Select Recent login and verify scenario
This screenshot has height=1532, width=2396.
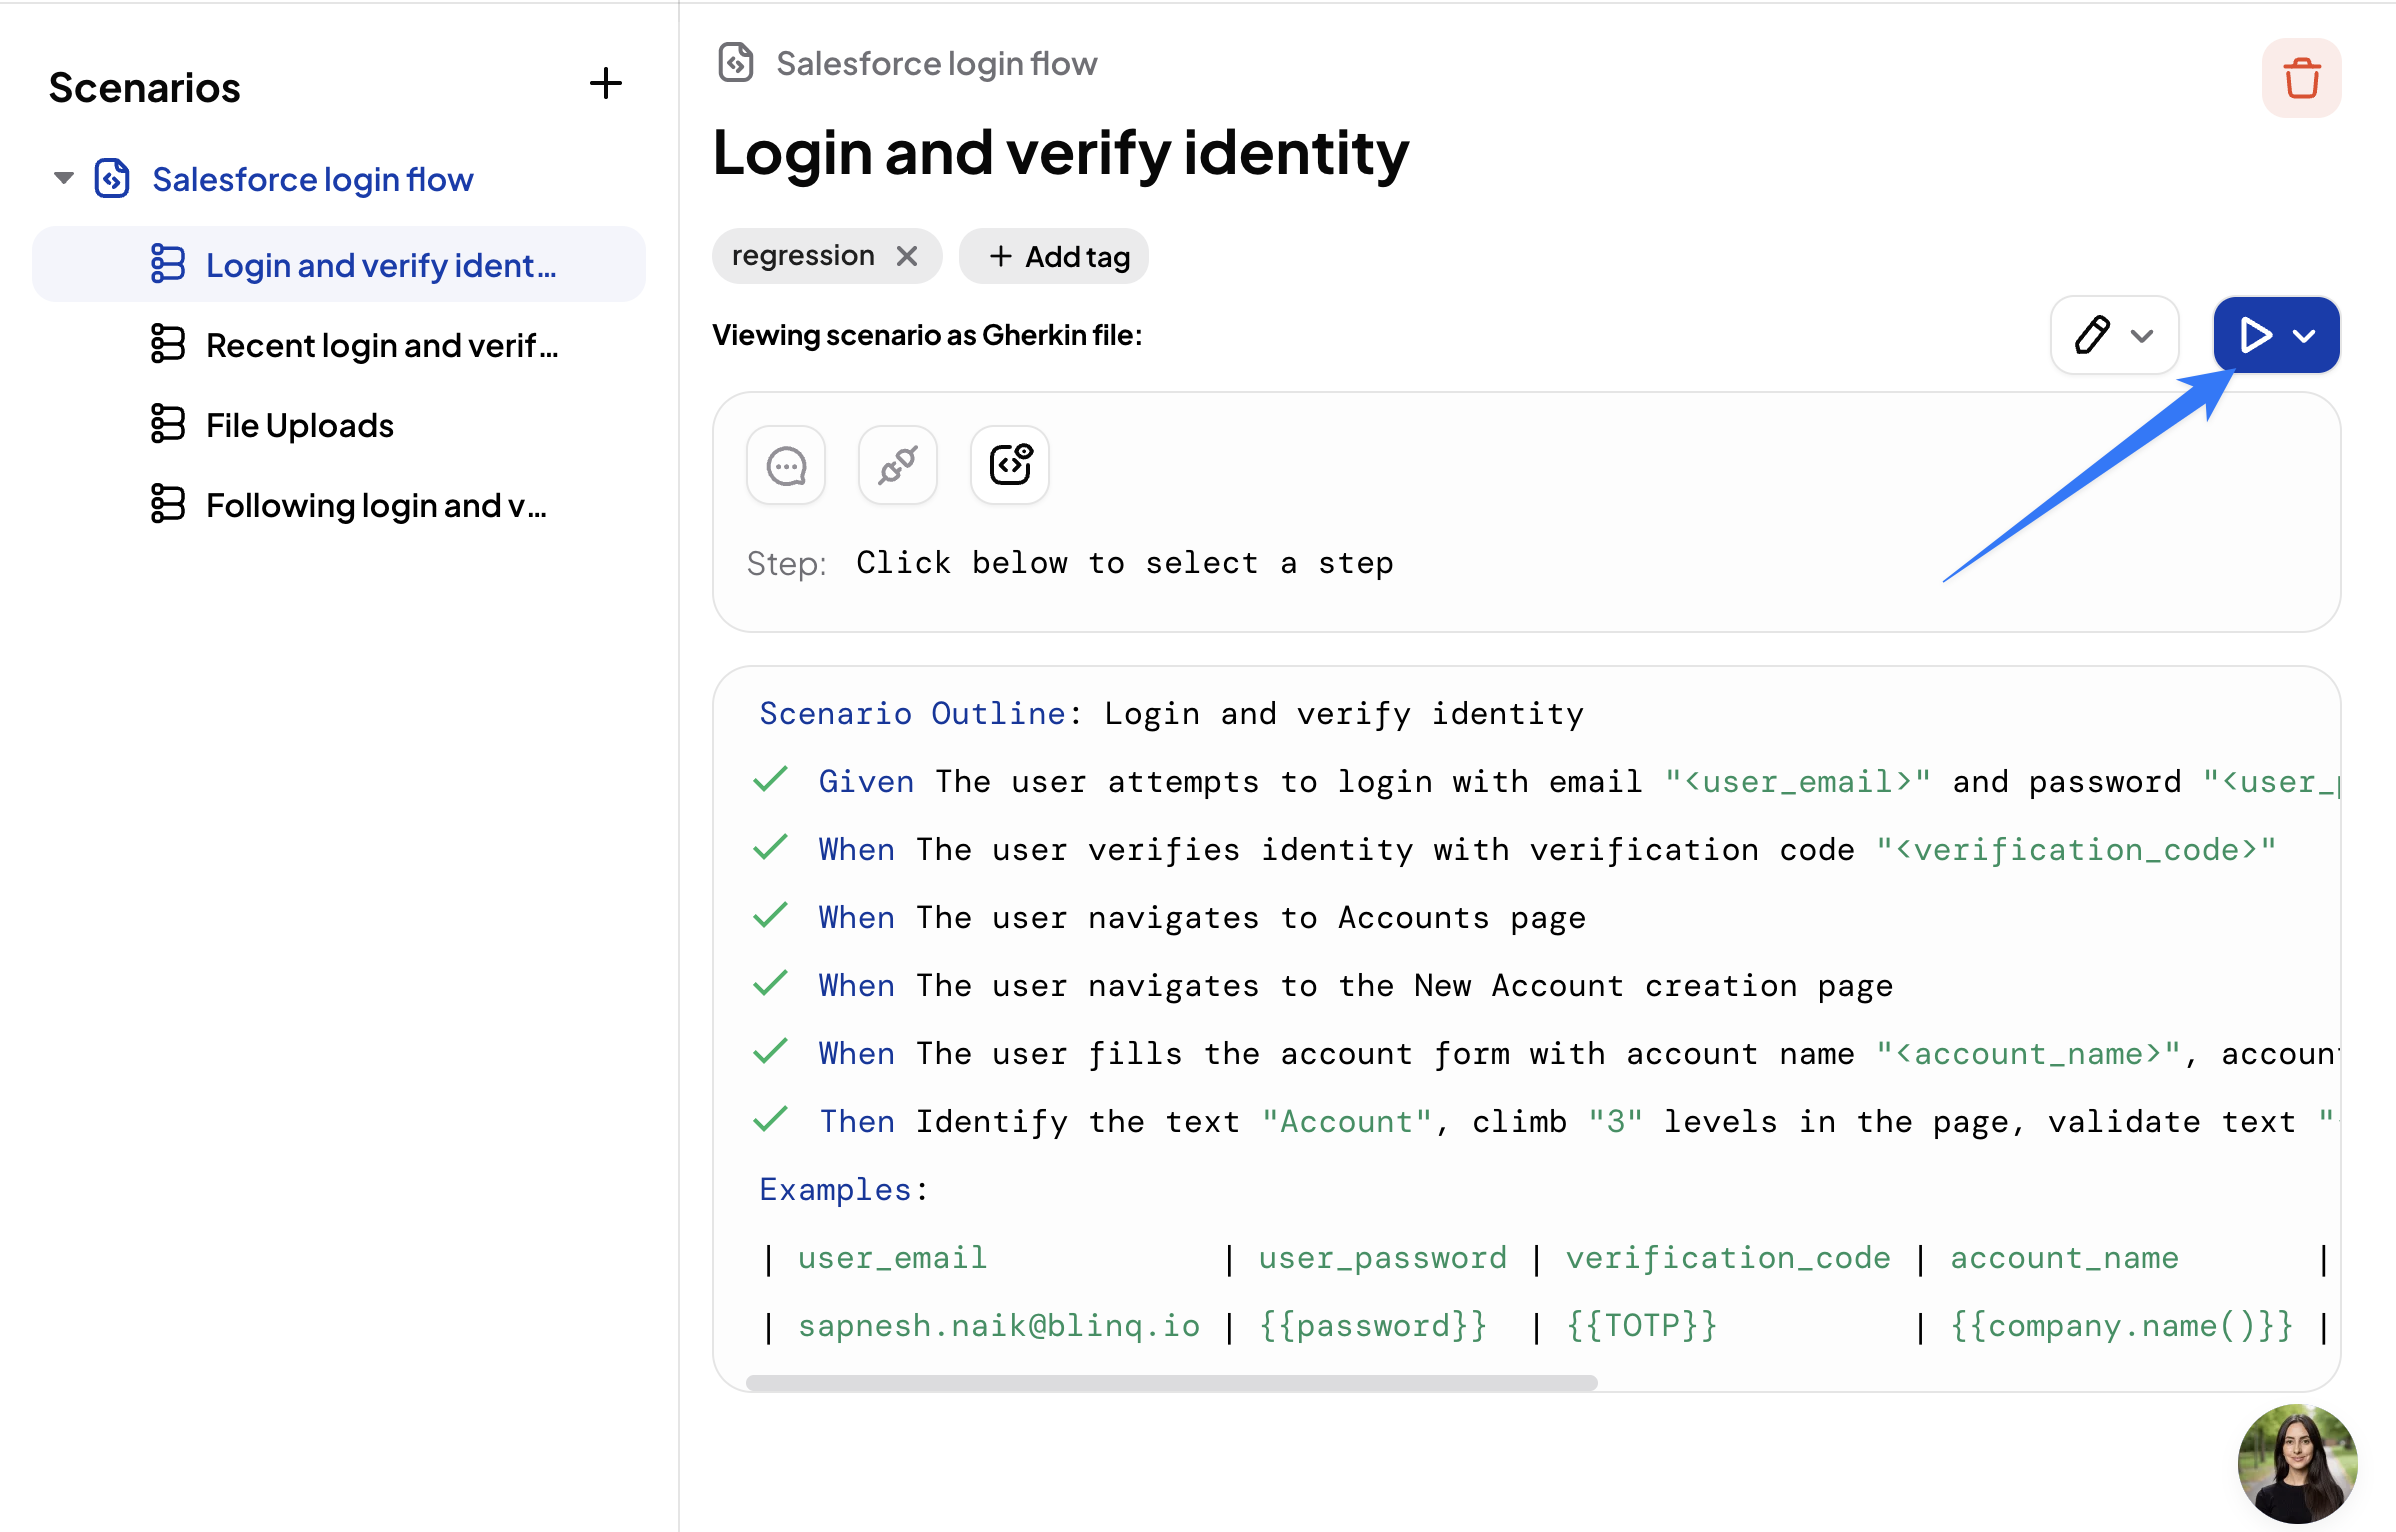point(381,345)
